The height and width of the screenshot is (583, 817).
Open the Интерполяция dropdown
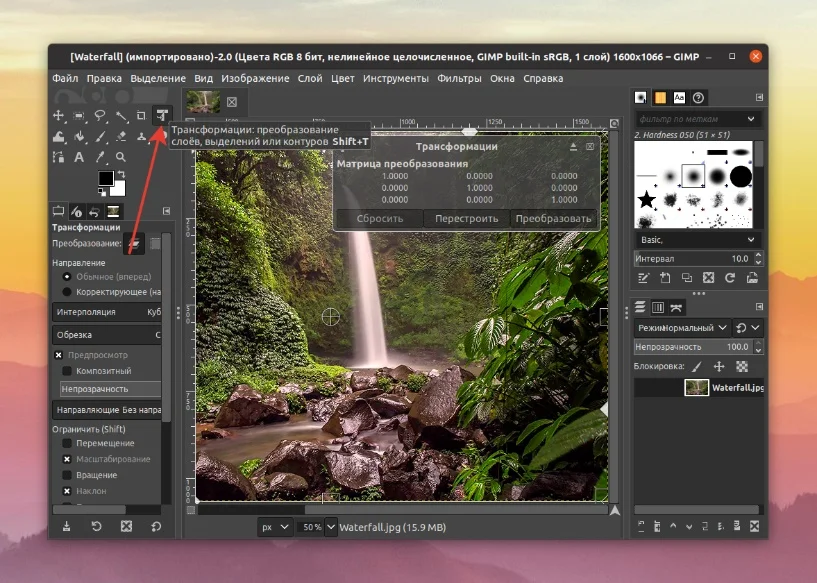pyautogui.click(x=106, y=312)
